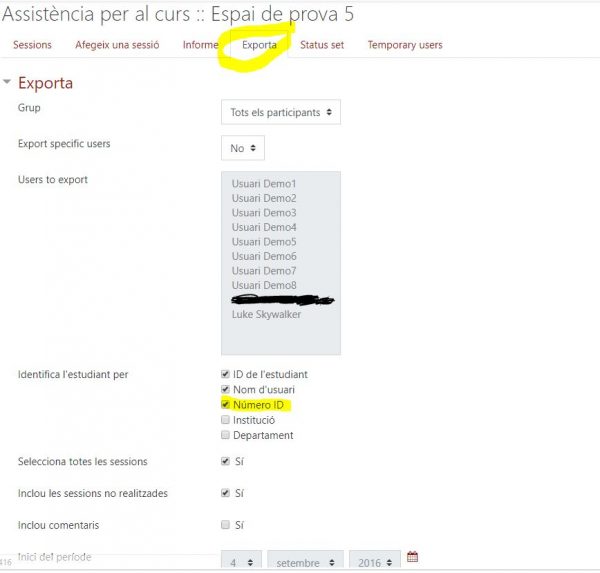Open the 'setembre' month dropdown

coord(305,562)
